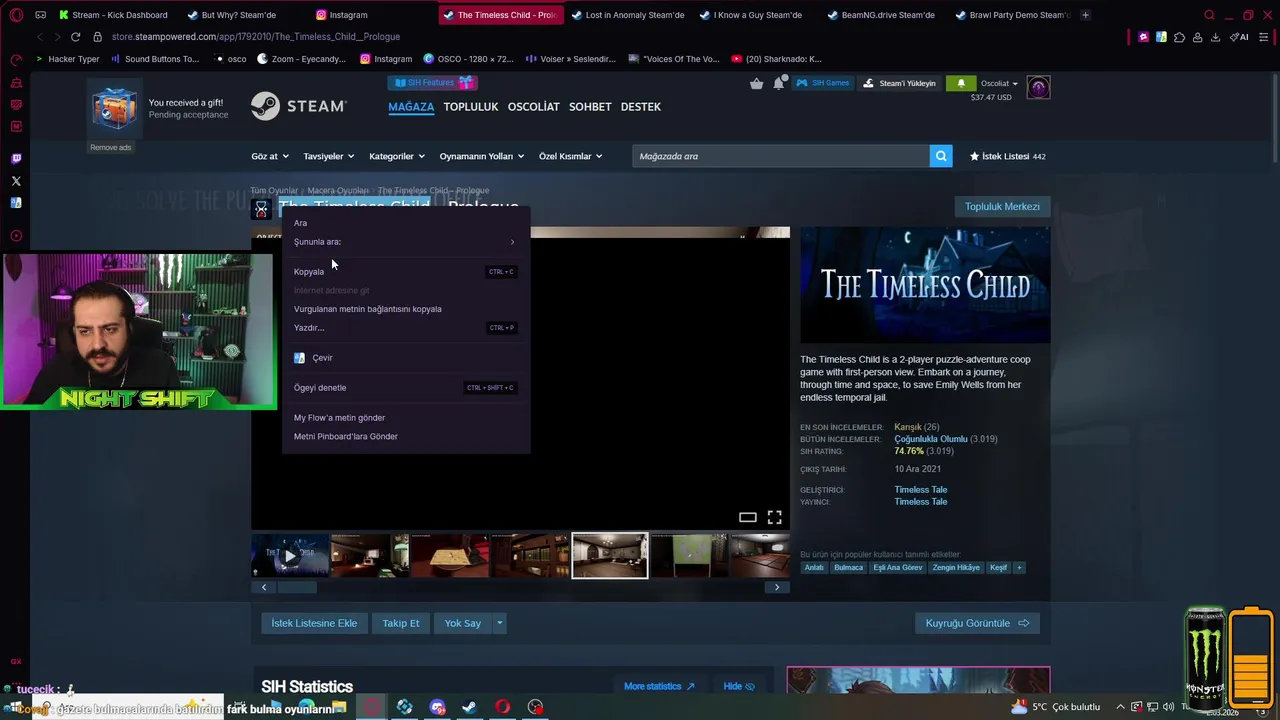Open Twitch in the Opera sidebar
1280x720 pixels.
pyautogui.click(x=16, y=158)
